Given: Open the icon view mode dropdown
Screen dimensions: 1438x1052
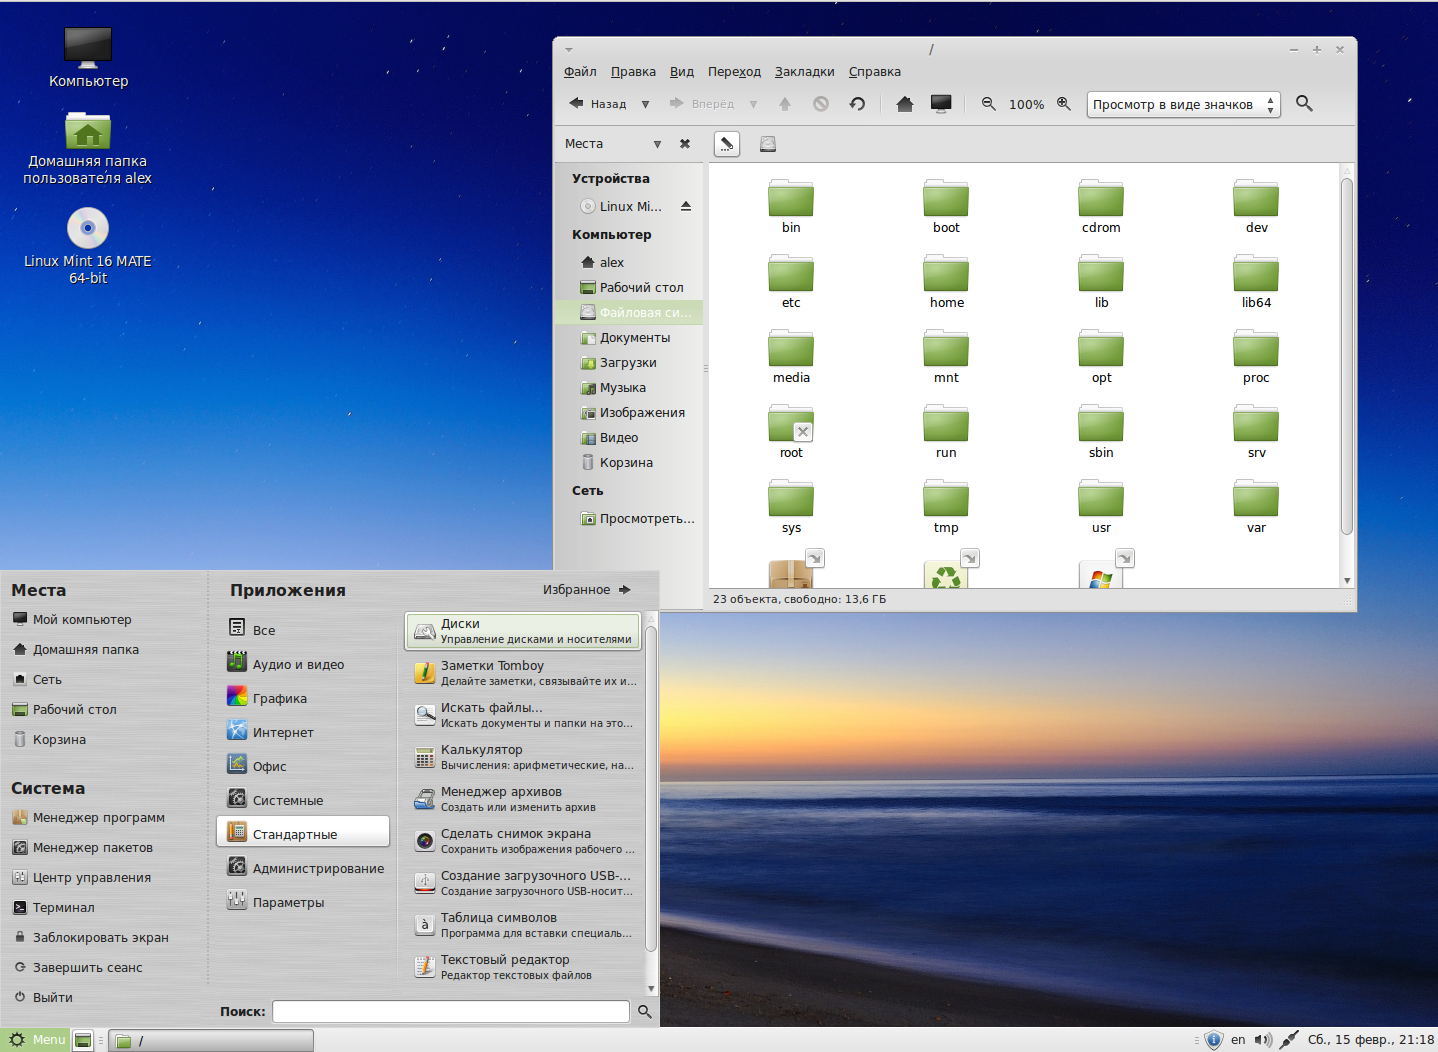Looking at the screenshot, I should 1183,104.
